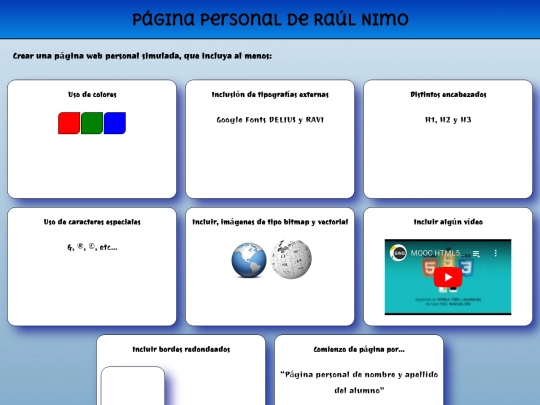Screen dimensions: 540x405
Task: Select the heading 'Incluir bordes redondeados'
Action: [x=181, y=349]
